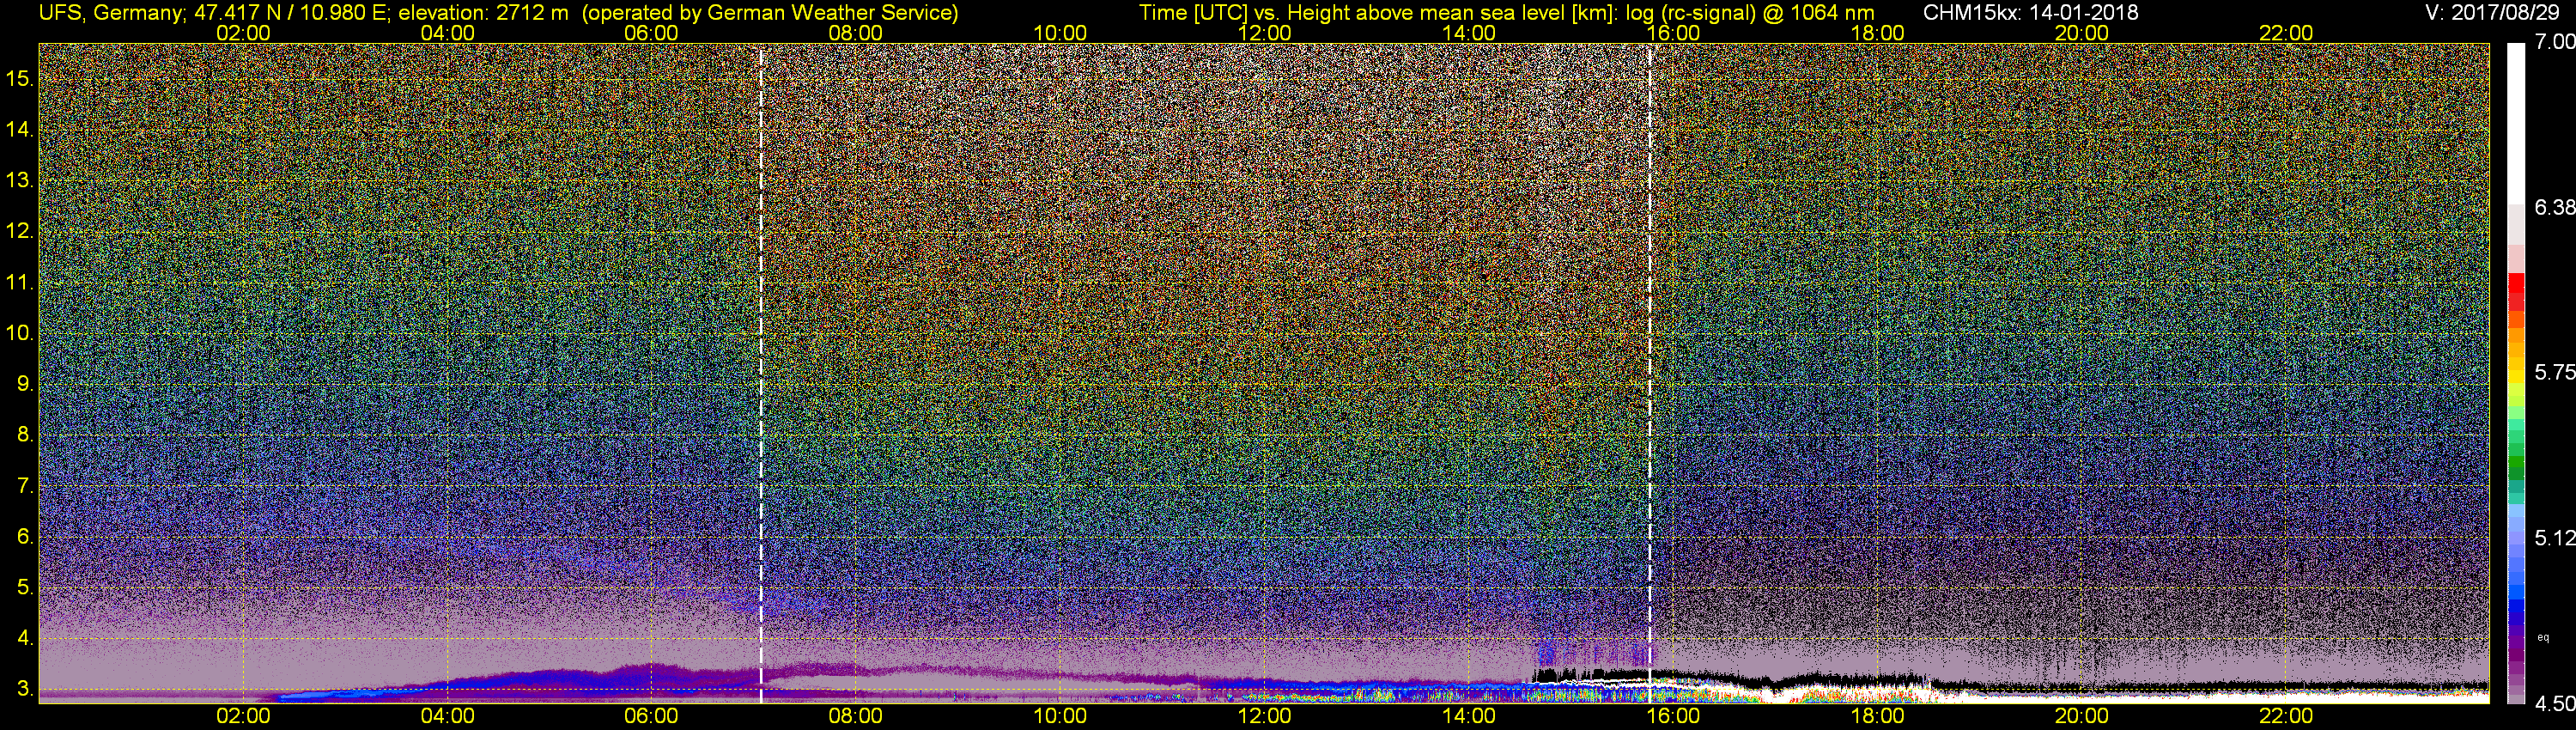The width and height of the screenshot is (2576, 730).
Task: Pick the '12:00' label on lower time axis
Action: point(1264,716)
